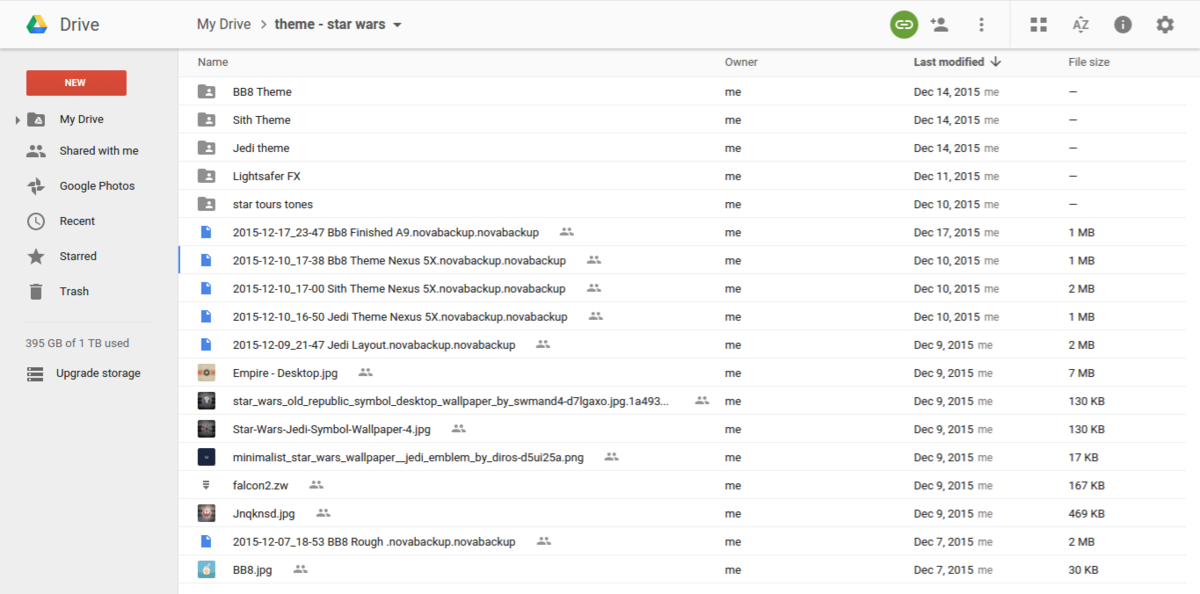Open the share with people icon
1200x594 pixels.
(x=939, y=23)
